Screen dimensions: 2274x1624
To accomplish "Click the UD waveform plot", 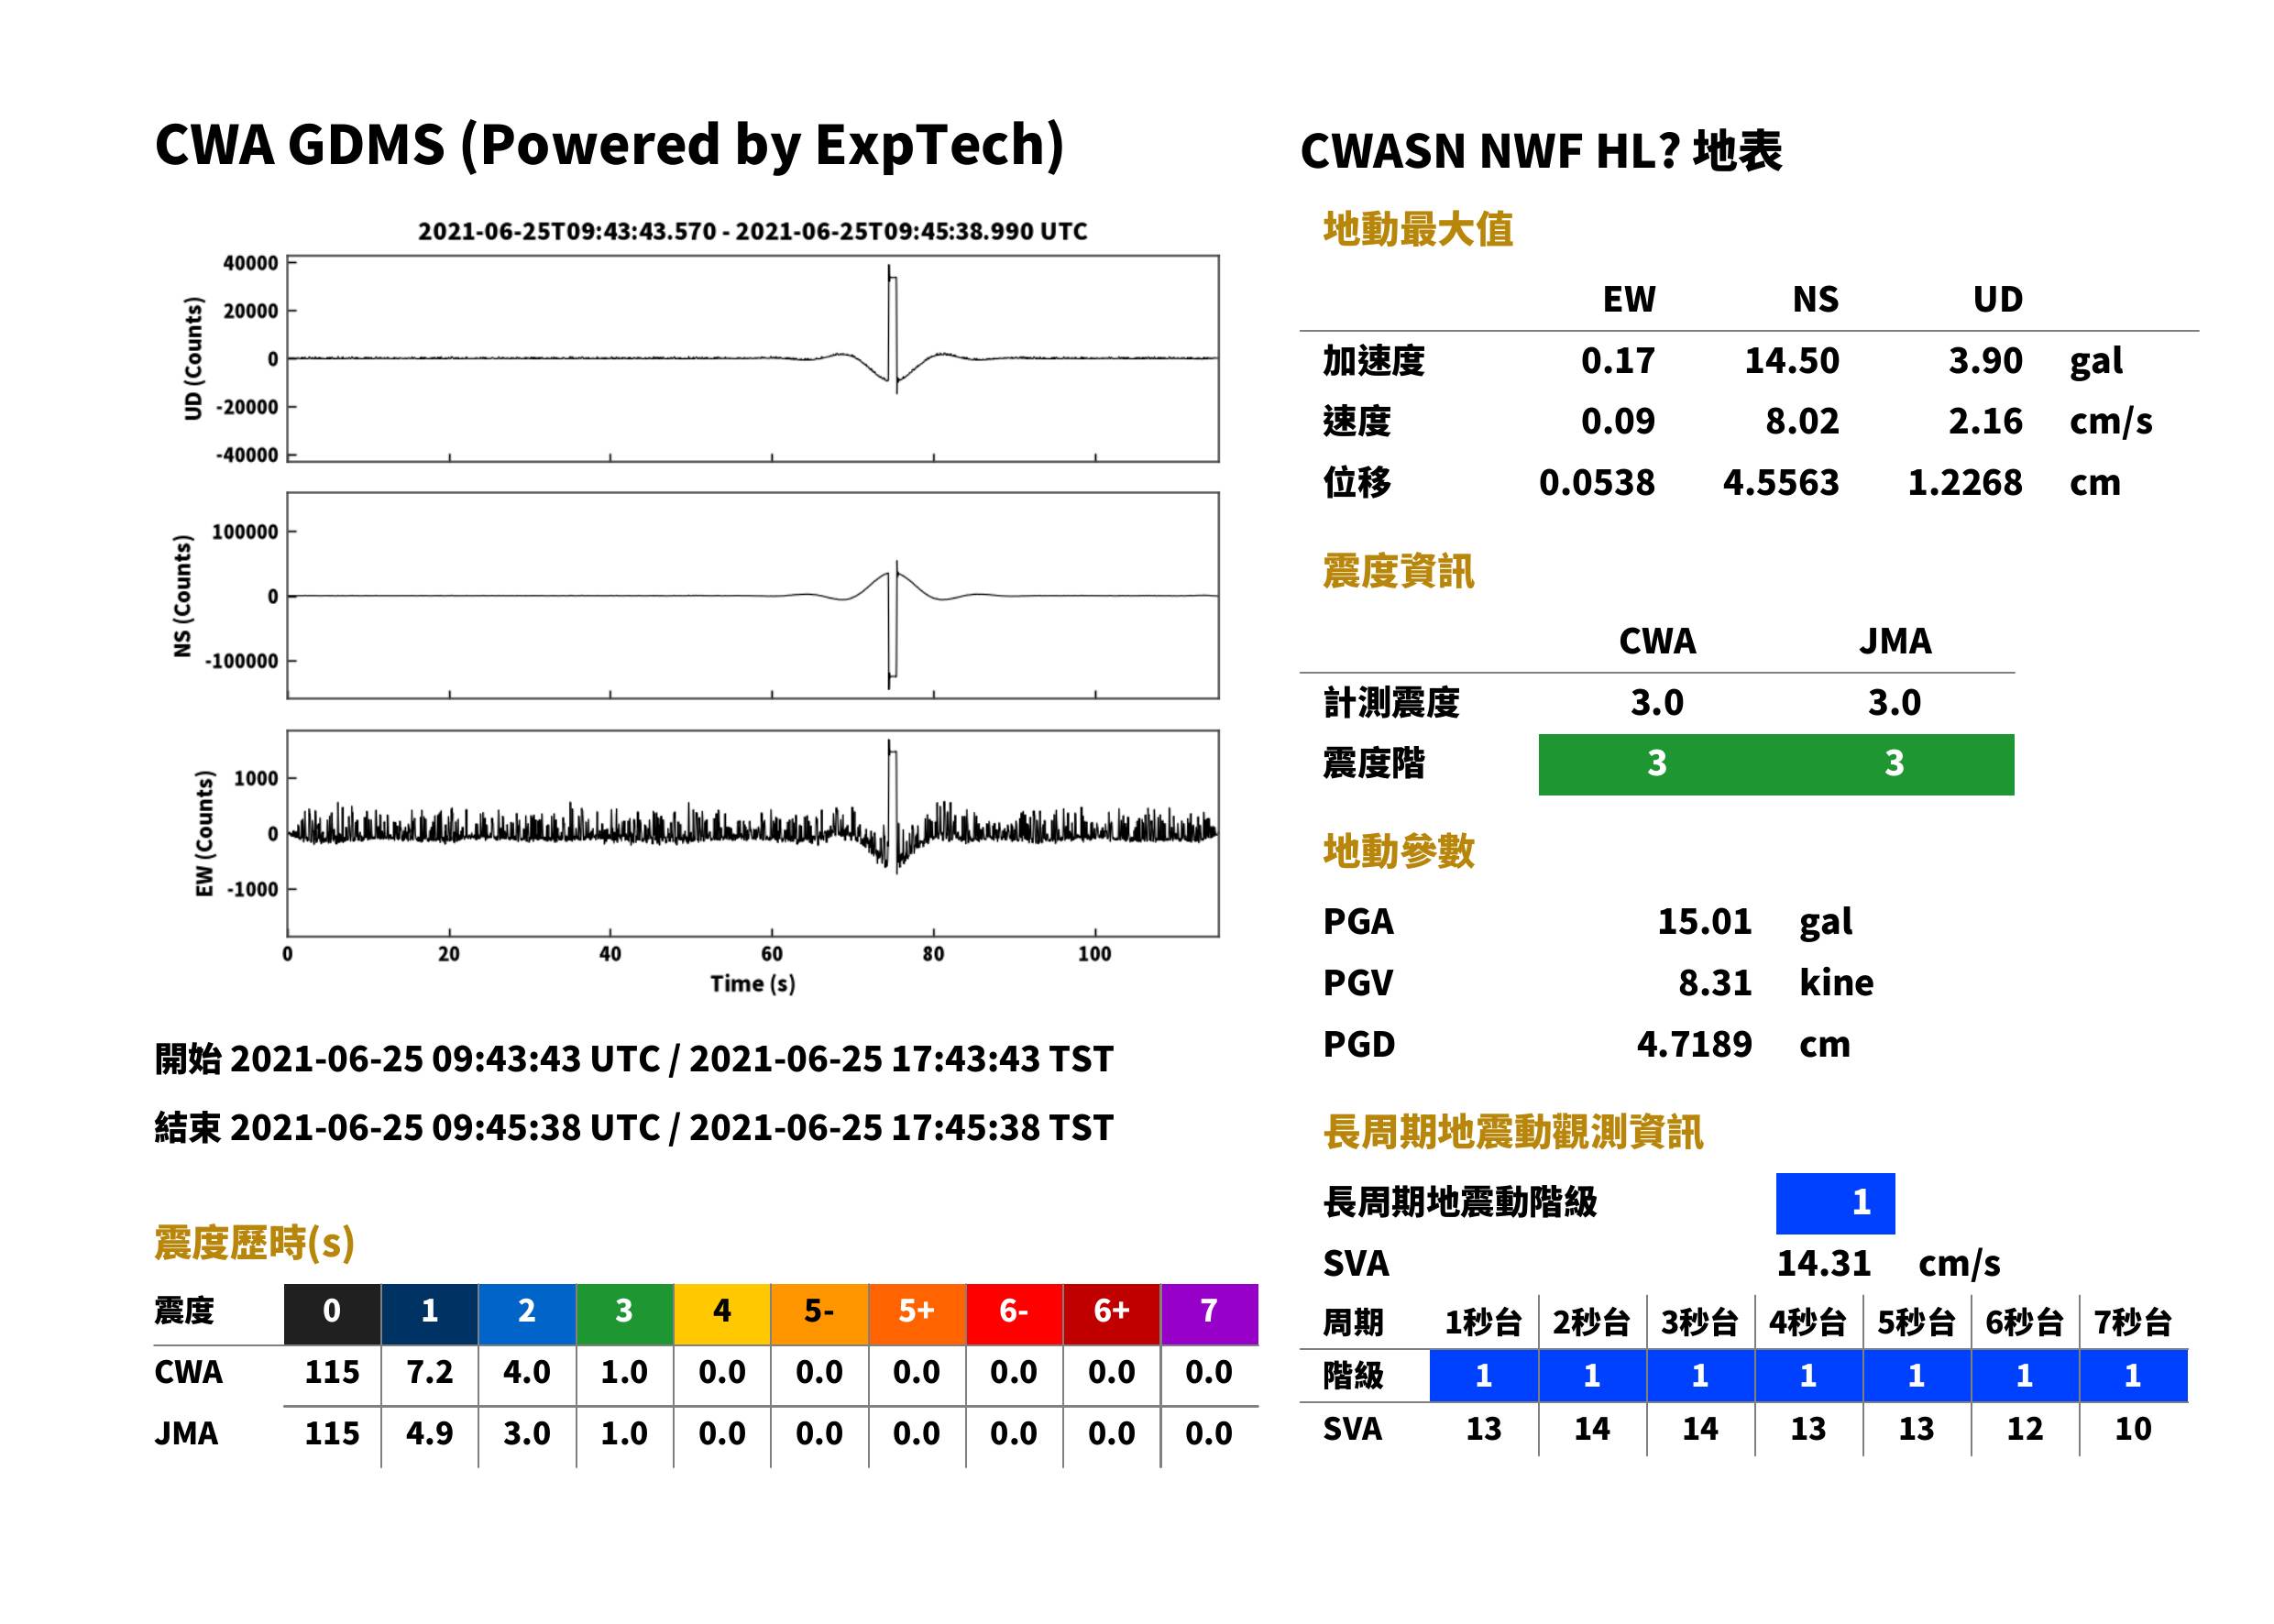I will pyautogui.click(x=752, y=358).
